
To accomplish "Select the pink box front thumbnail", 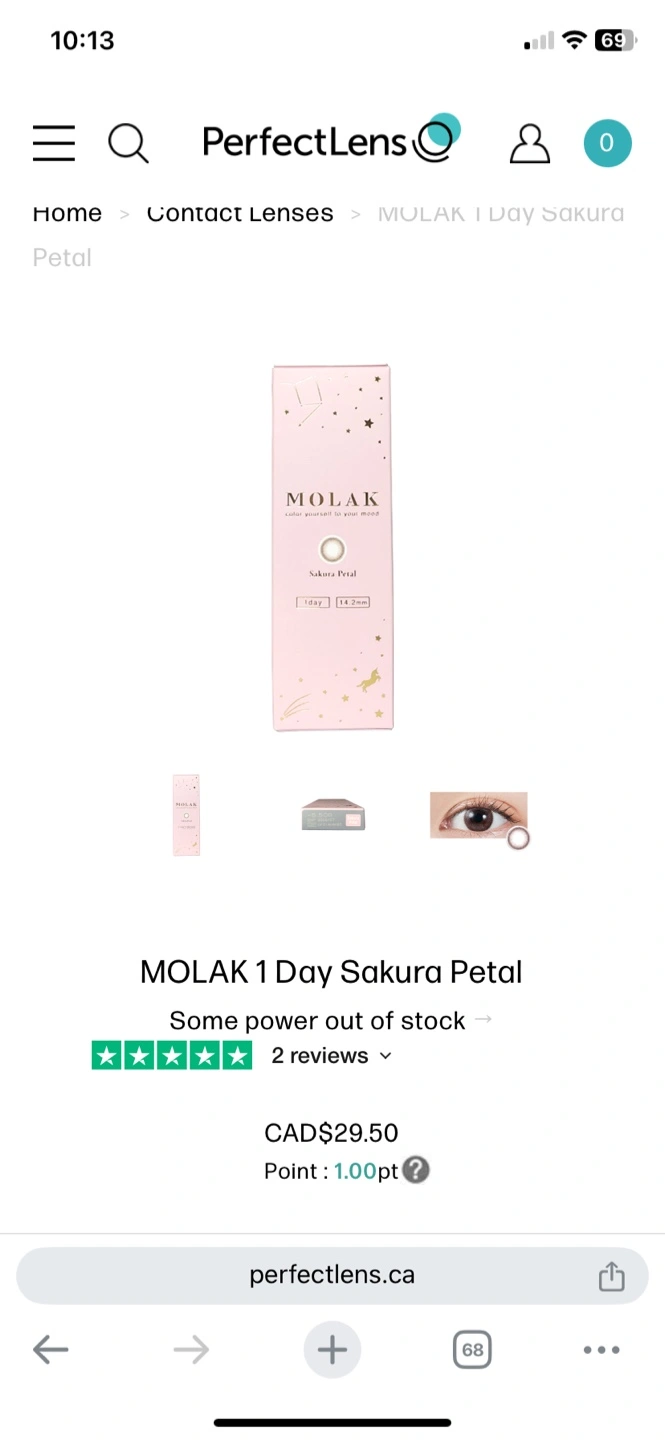I will [x=186, y=814].
